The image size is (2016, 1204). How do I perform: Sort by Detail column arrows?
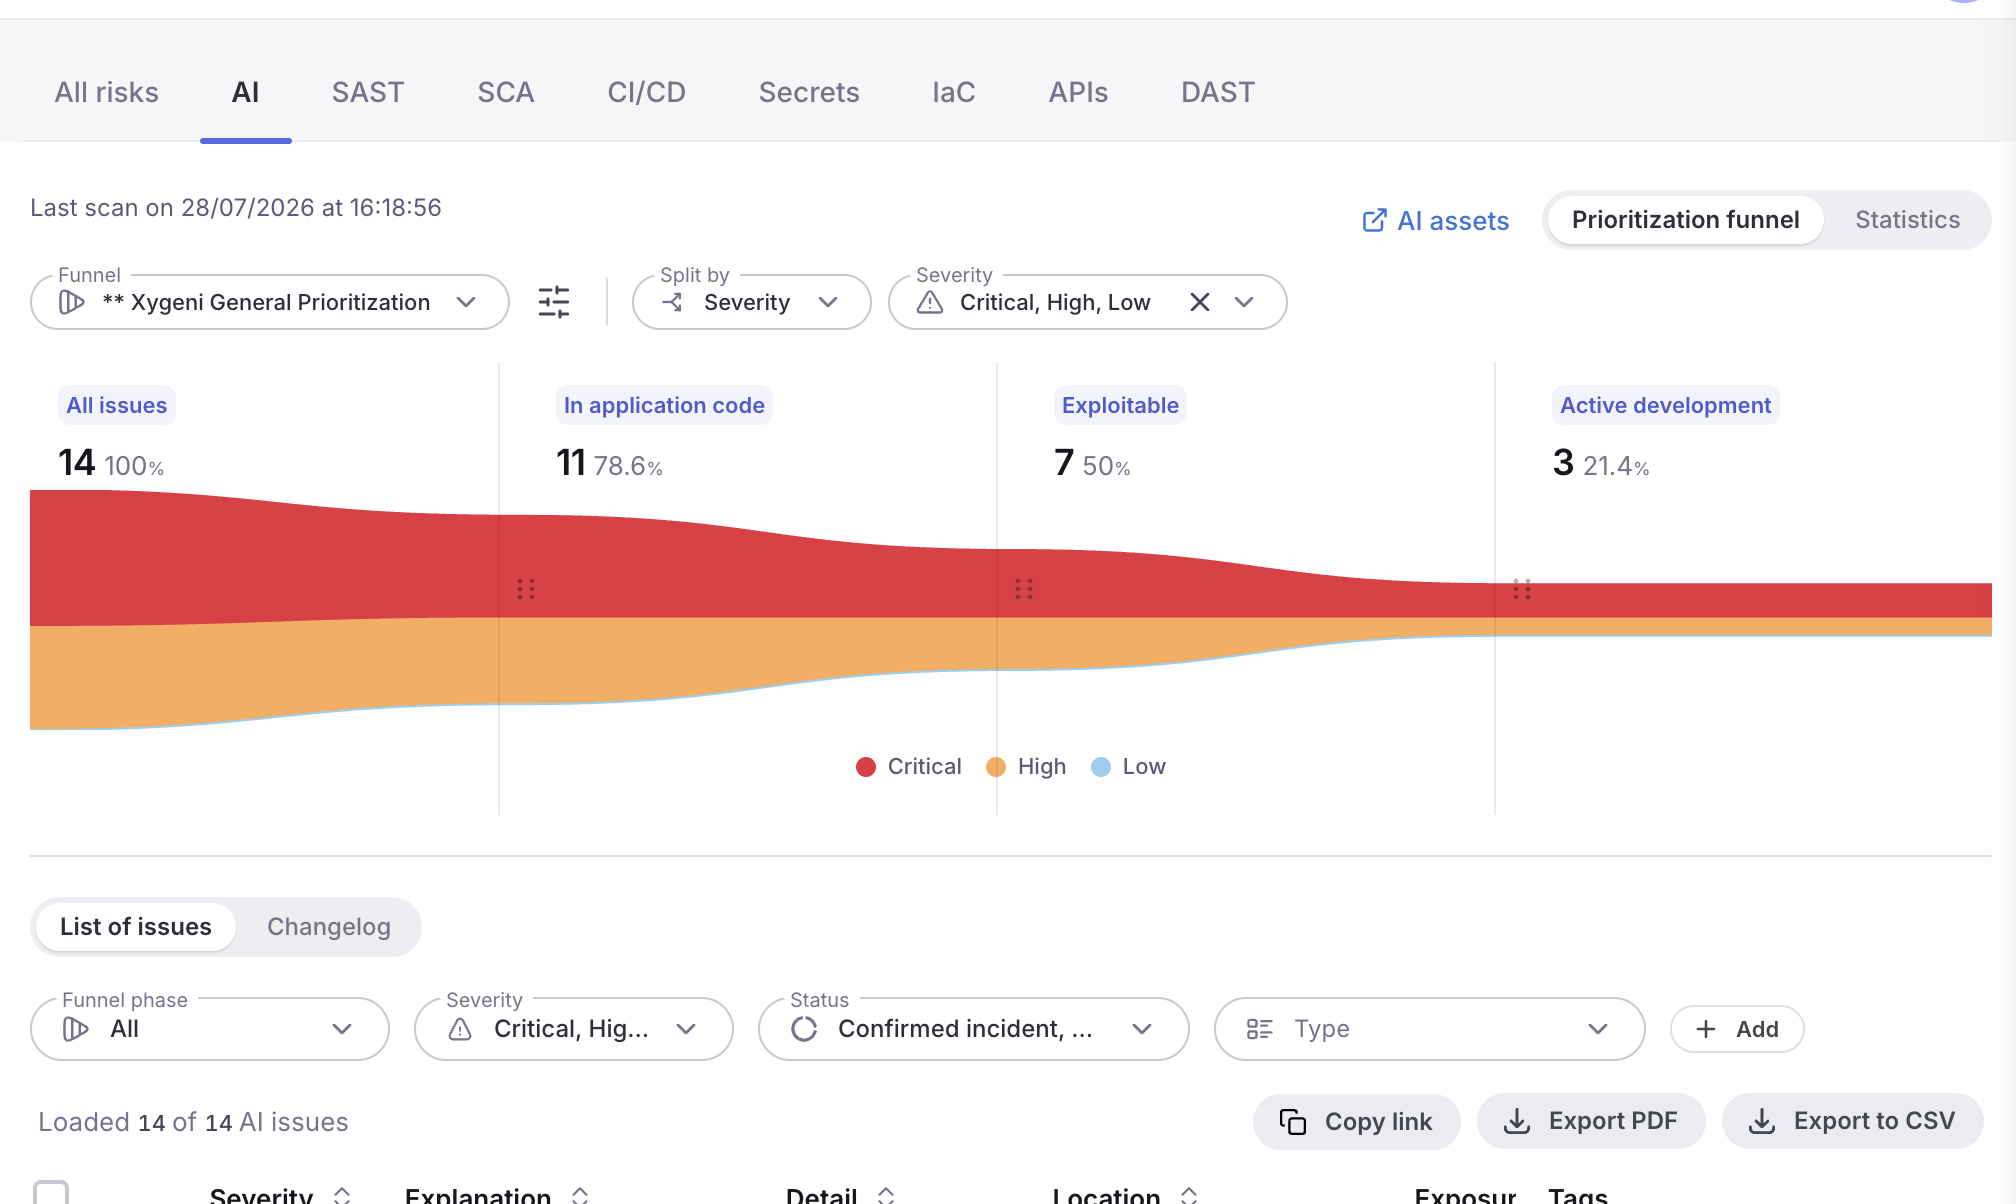tap(886, 1195)
